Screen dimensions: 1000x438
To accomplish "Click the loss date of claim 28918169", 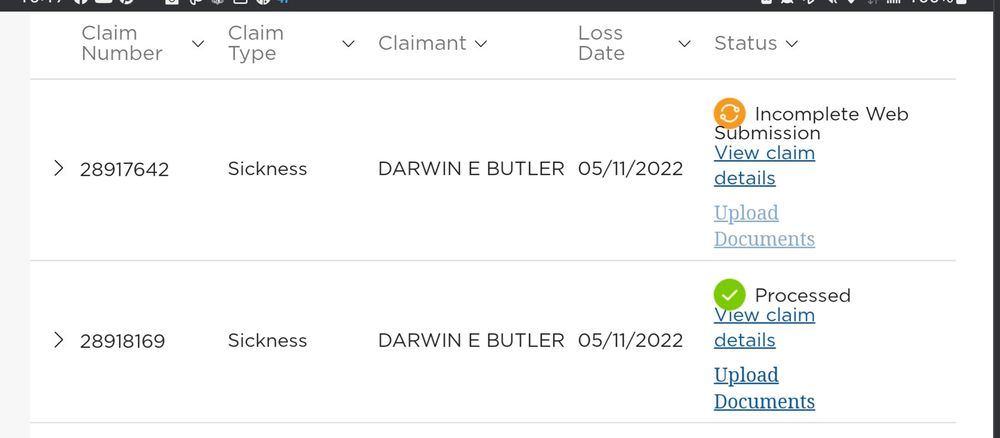I will 630,340.
